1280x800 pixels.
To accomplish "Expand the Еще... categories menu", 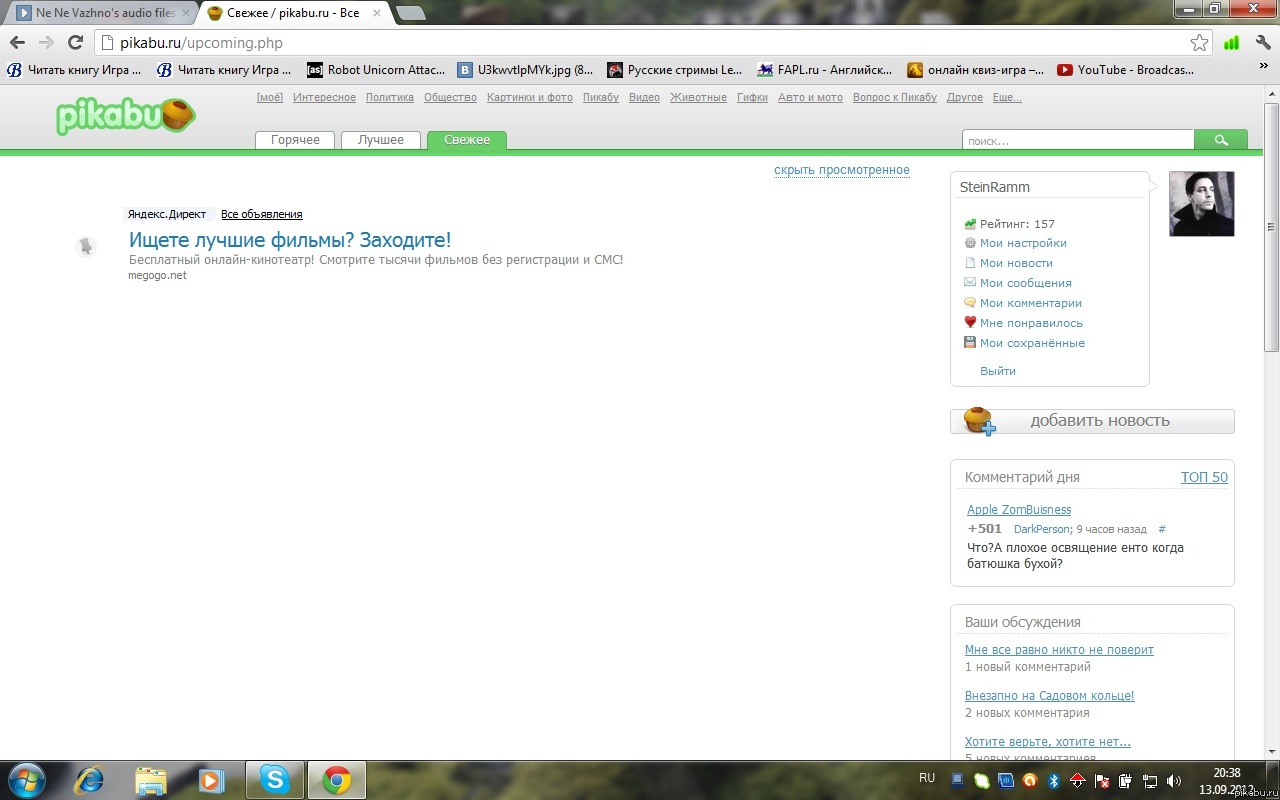I will [1007, 98].
